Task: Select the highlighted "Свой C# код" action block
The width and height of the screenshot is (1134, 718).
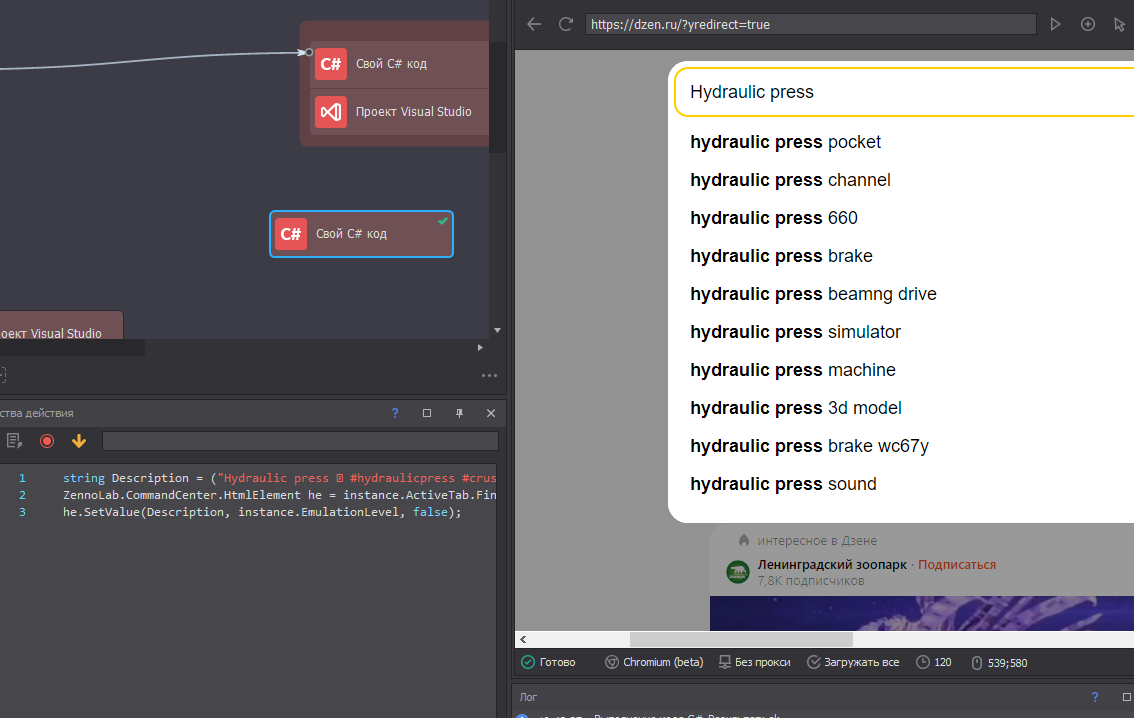Action: click(361, 234)
